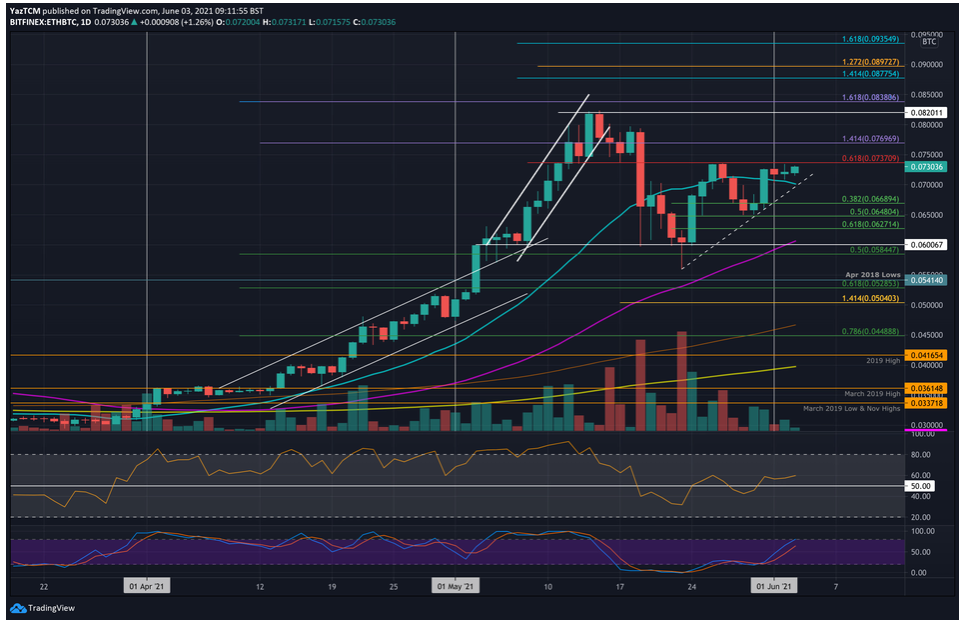
Task: Click the 25 date label on time axis
Action: tap(394, 587)
